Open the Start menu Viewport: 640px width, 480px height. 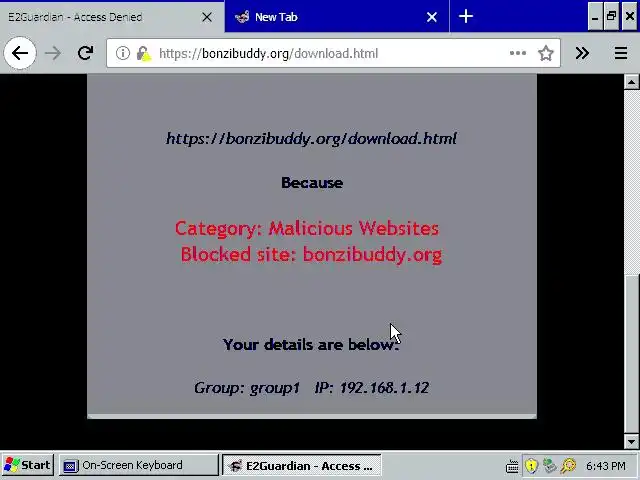tap(27, 465)
